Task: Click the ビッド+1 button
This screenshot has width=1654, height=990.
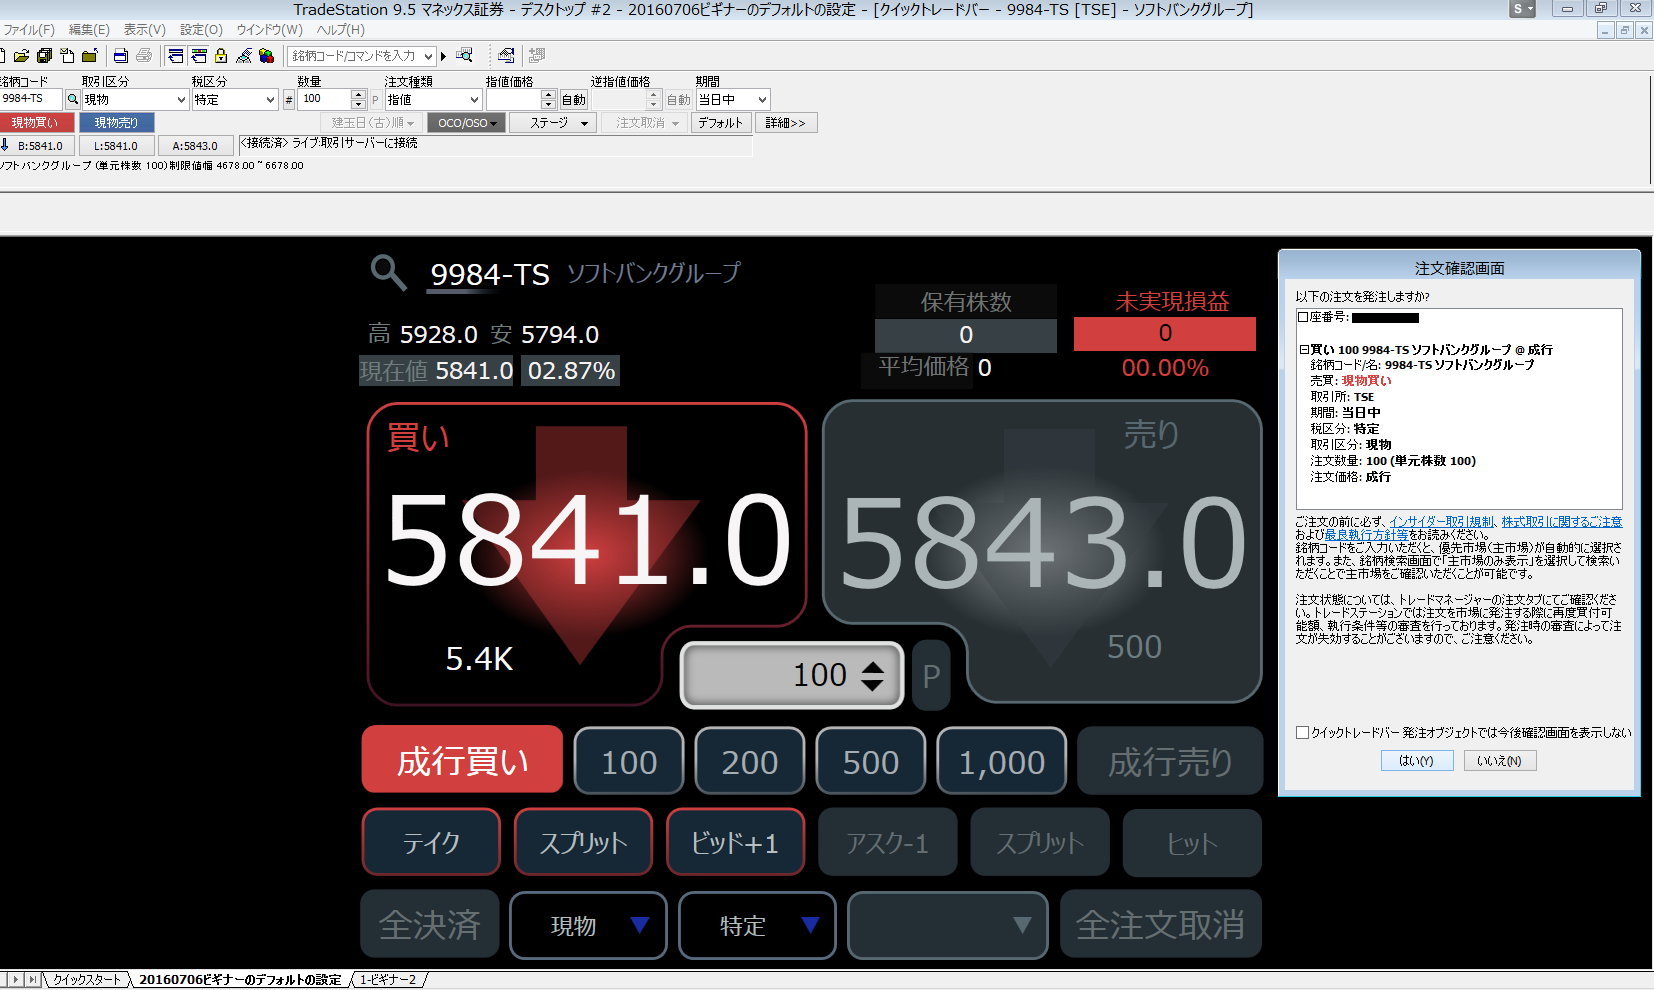Action: (735, 842)
